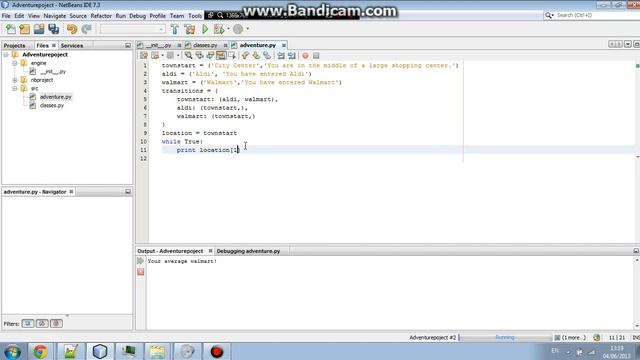Click Clean and Build Project icon

click(x=189, y=29)
